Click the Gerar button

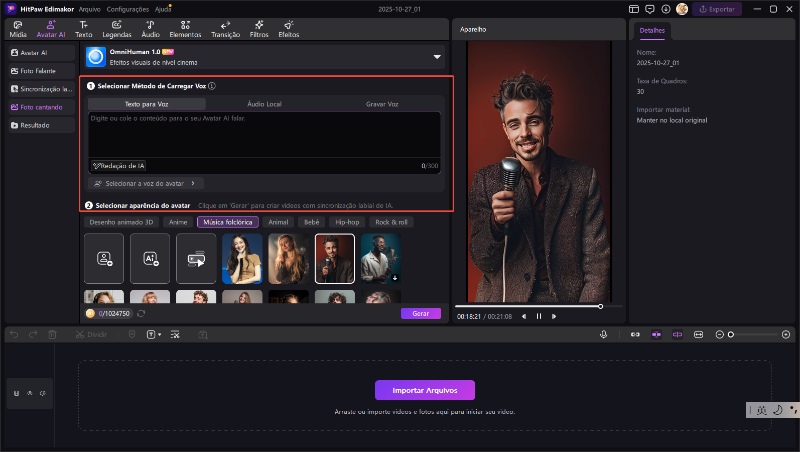(420, 313)
